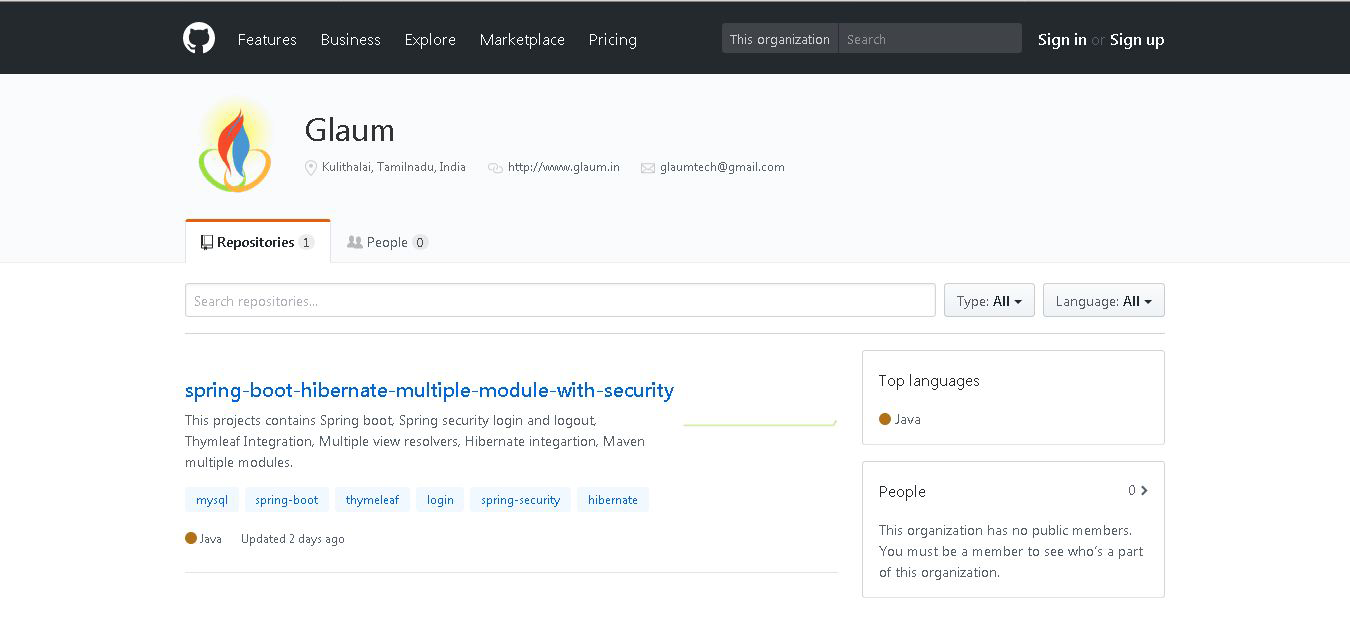
Task: Switch to the Repositories tab
Action: [258, 242]
